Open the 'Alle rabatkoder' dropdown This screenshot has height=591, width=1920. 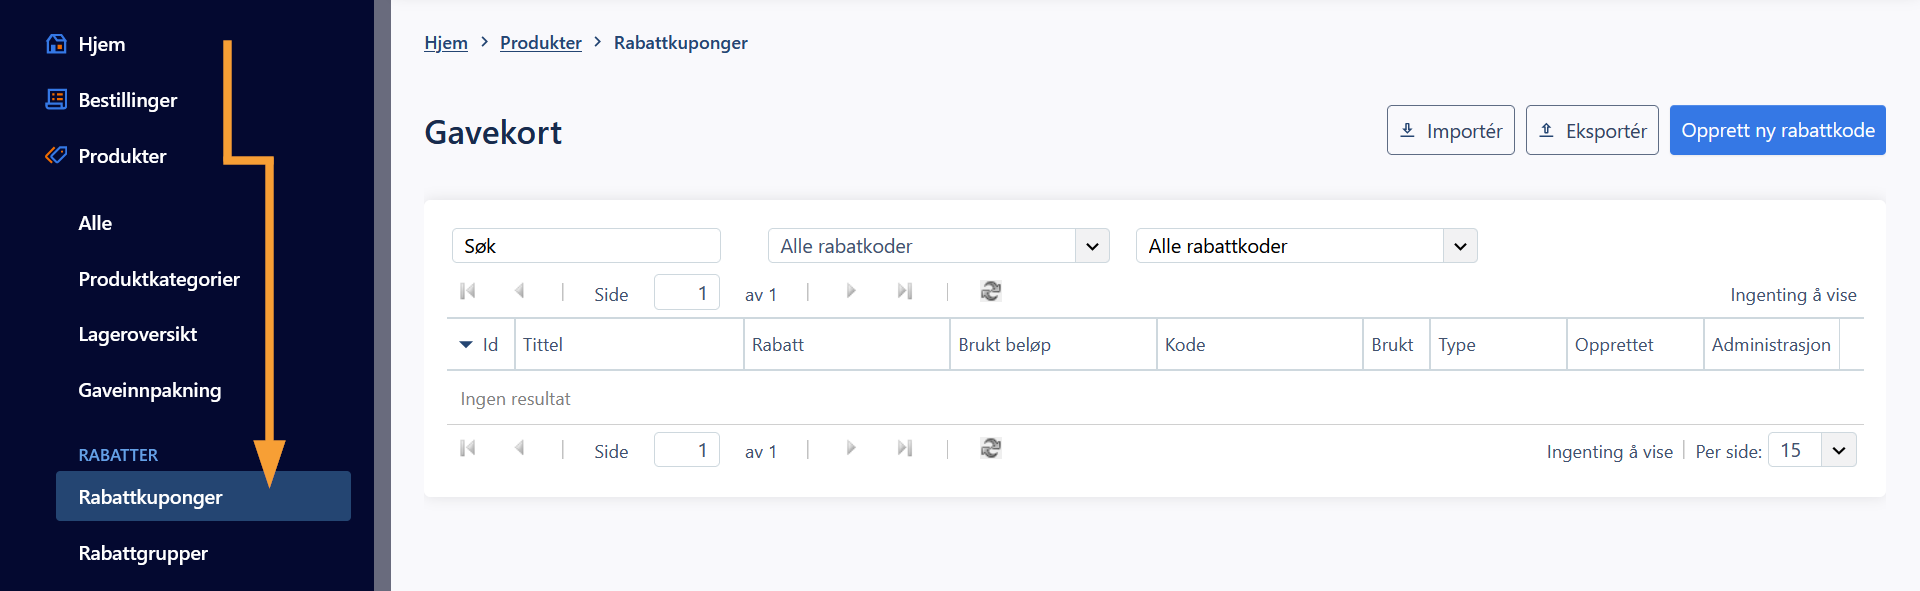coord(939,246)
